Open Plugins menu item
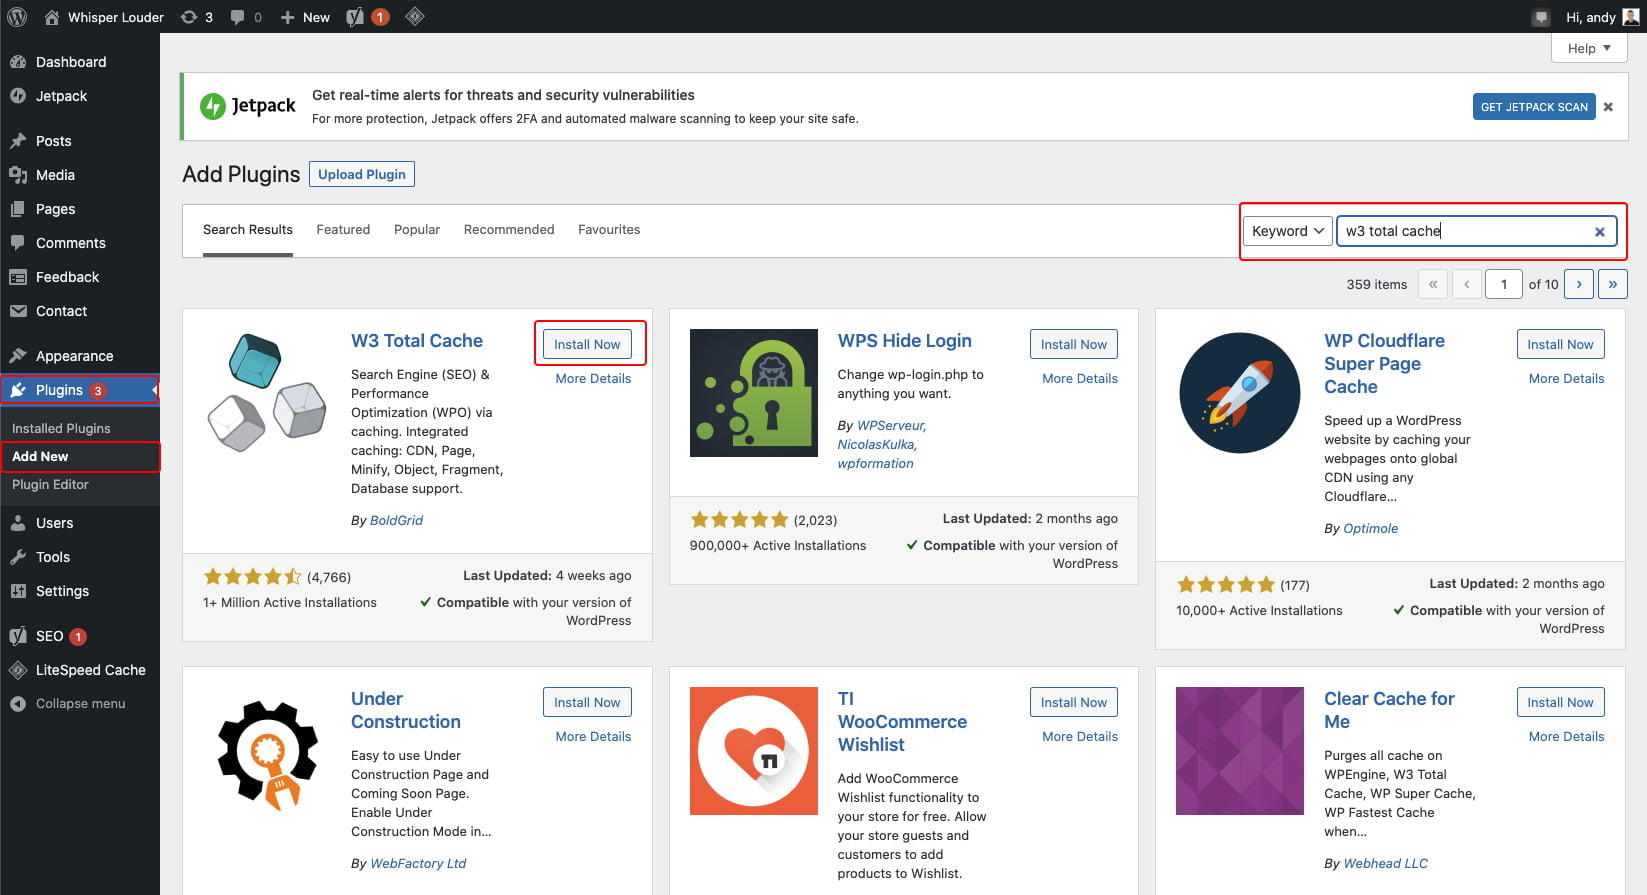 coord(80,390)
